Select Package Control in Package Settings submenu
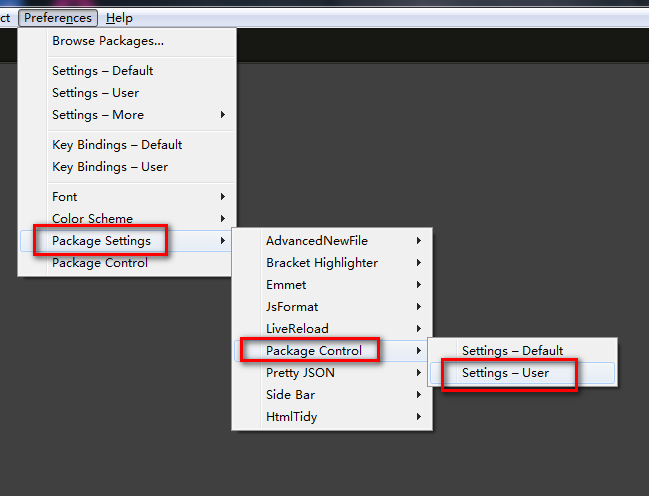The width and height of the screenshot is (649, 496). pos(332,351)
